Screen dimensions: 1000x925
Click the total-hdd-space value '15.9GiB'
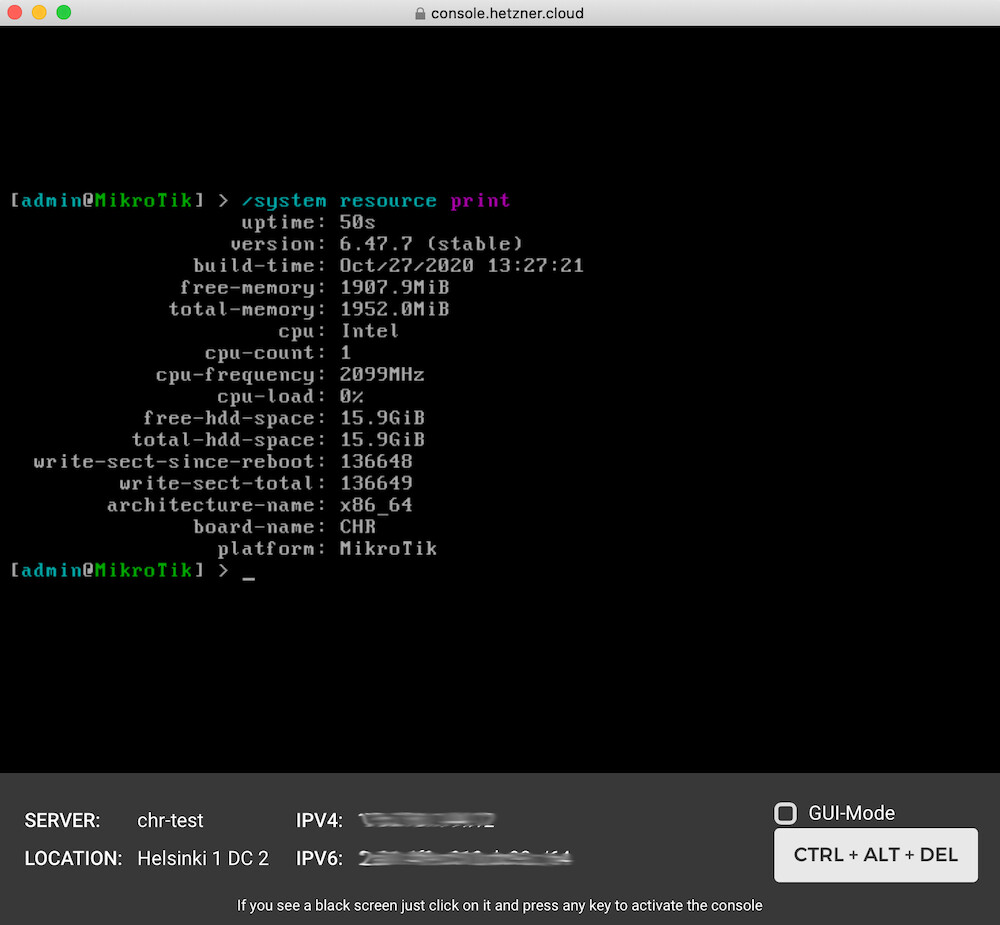(382, 440)
